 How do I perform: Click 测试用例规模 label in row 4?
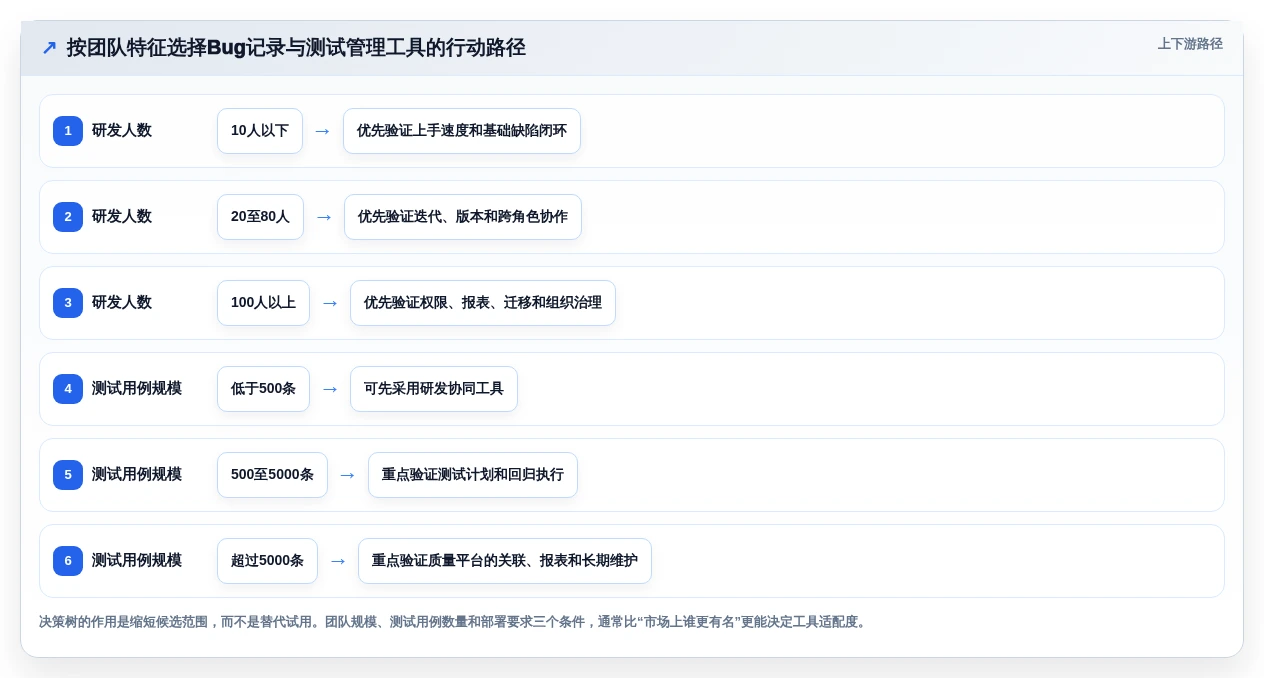pyautogui.click(x=137, y=389)
